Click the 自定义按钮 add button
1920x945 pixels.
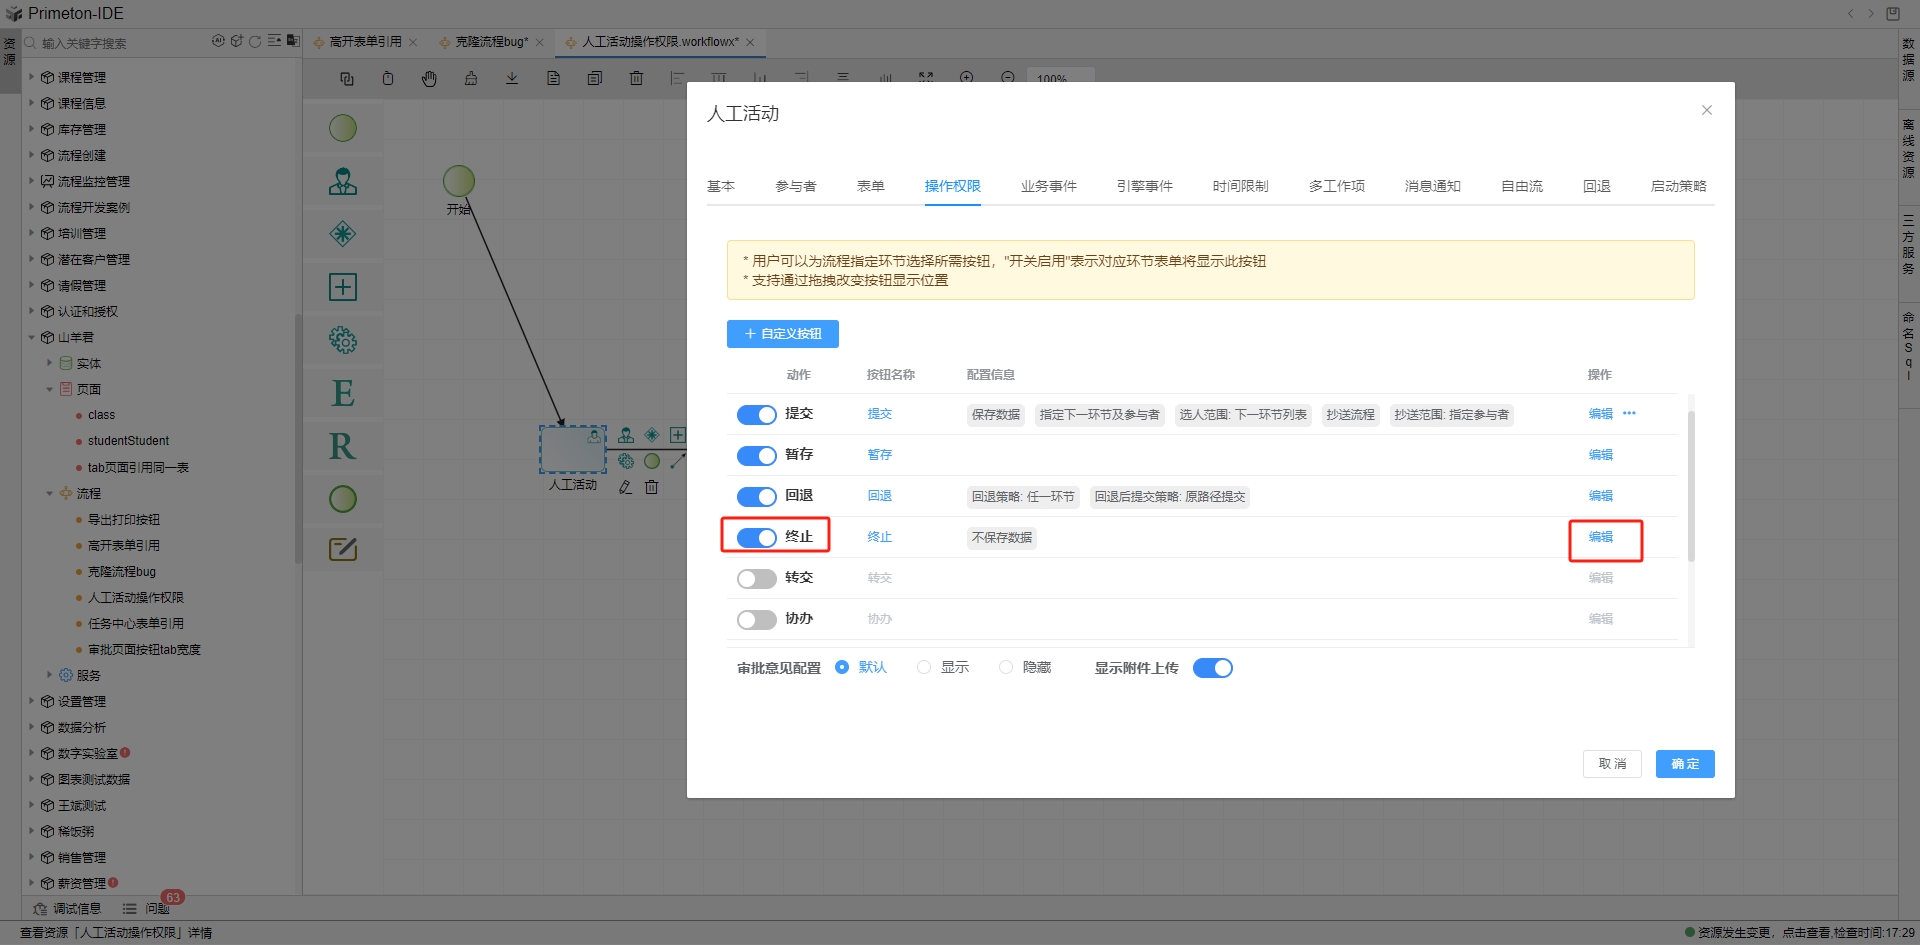tap(782, 334)
